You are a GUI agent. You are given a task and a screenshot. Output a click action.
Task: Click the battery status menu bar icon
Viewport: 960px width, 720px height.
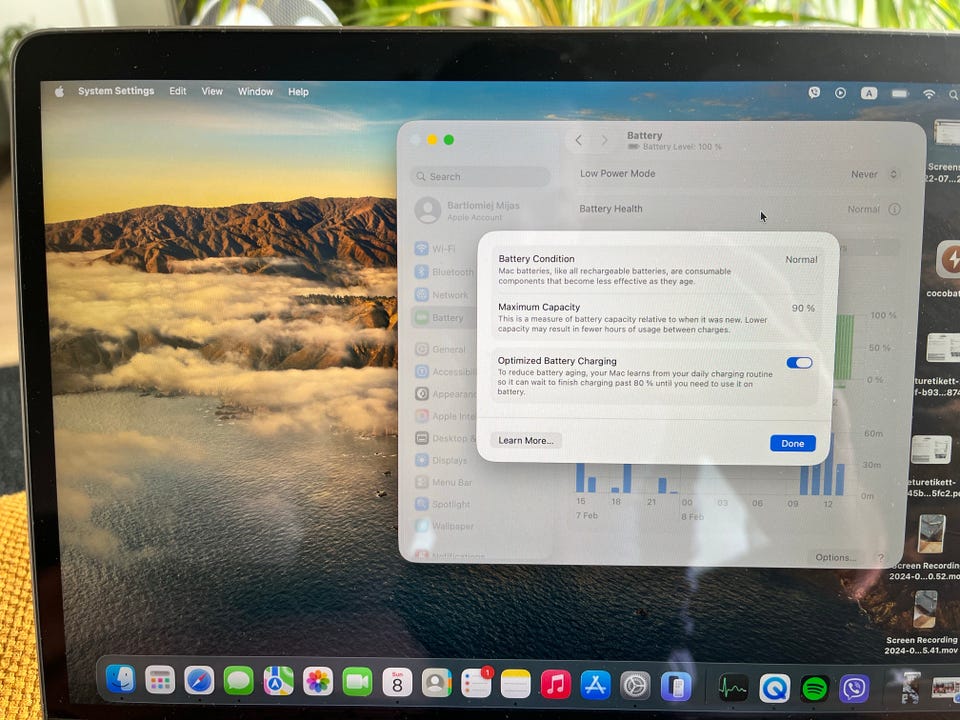pyautogui.click(x=899, y=94)
